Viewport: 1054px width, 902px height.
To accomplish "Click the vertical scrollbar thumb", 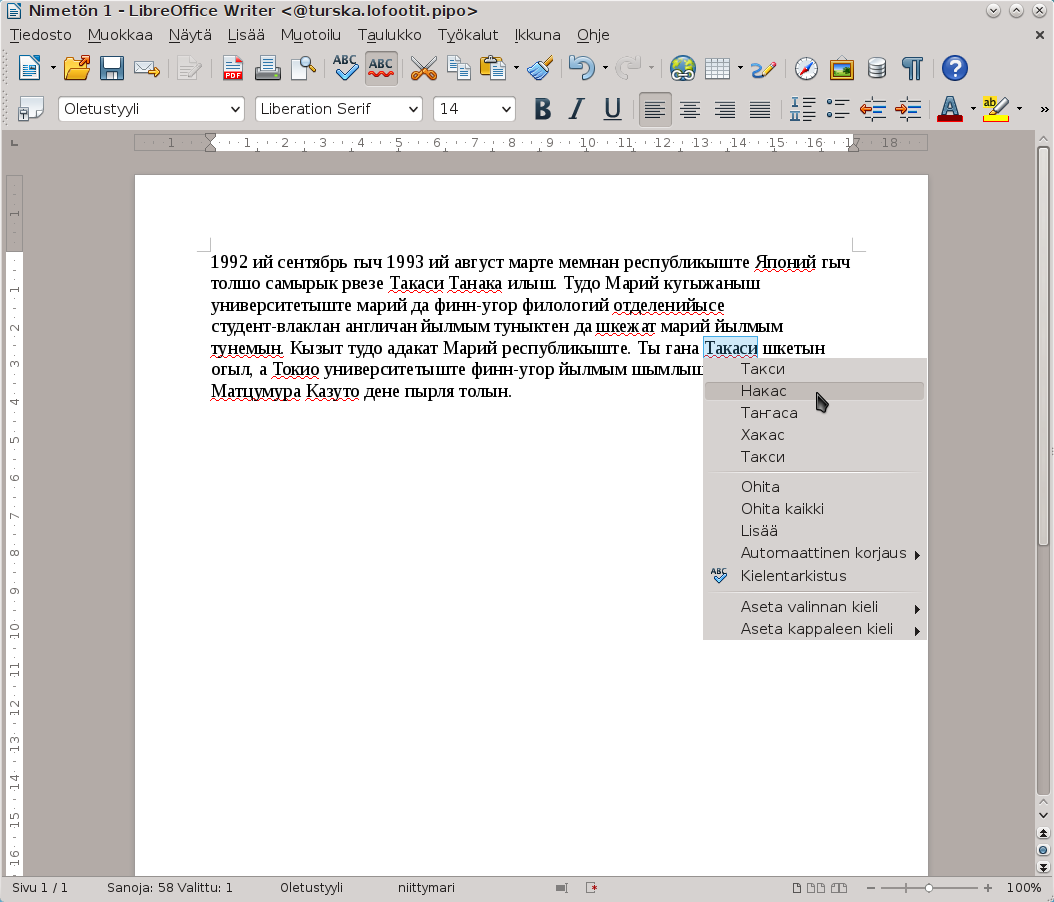I will pos(1043,346).
